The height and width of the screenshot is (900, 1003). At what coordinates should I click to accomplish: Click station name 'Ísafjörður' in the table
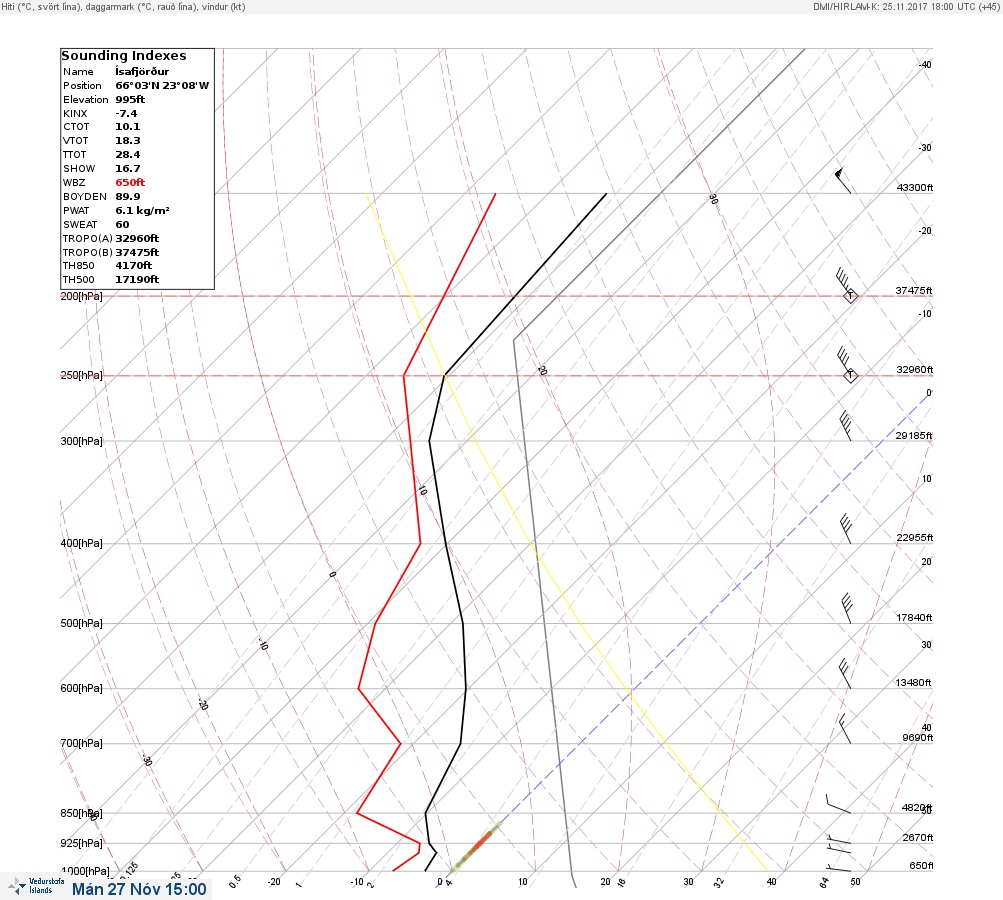pos(142,72)
